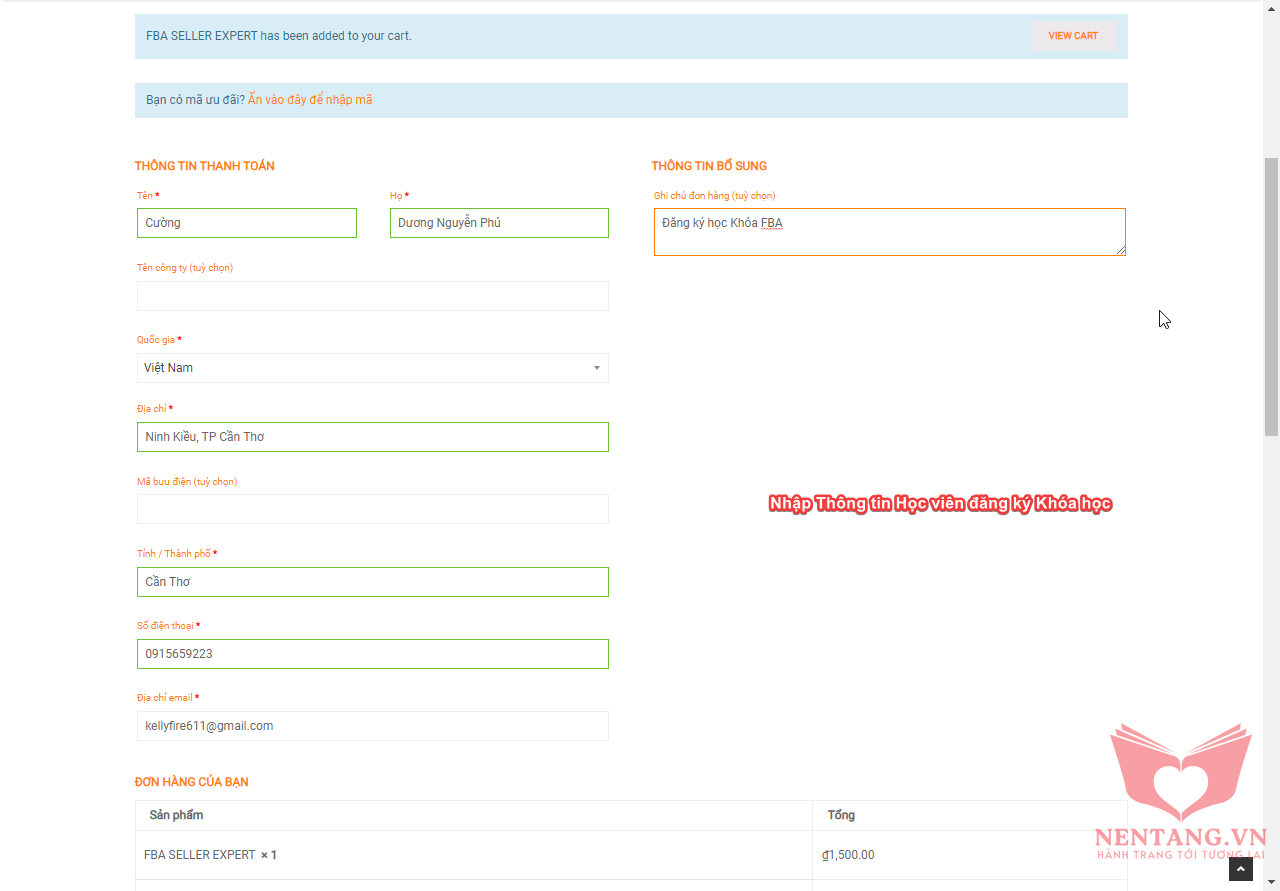The height and width of the screenshot is (891, 1280).
Task: Click the page vertical scrollbar thumb
Action: (1271, 296)
